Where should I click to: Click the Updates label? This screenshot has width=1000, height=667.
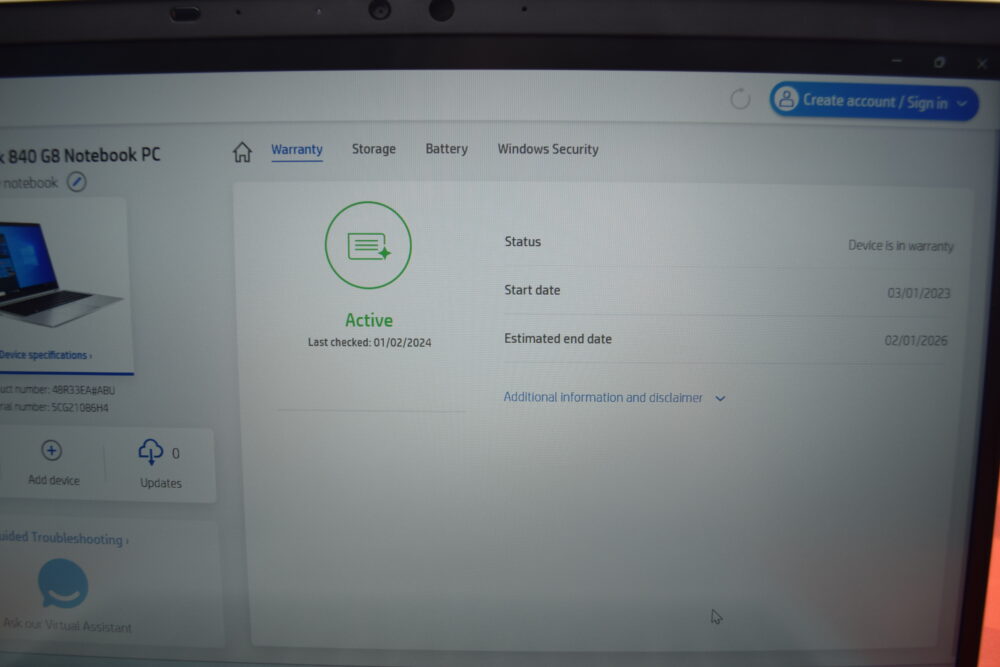point(161,483)
